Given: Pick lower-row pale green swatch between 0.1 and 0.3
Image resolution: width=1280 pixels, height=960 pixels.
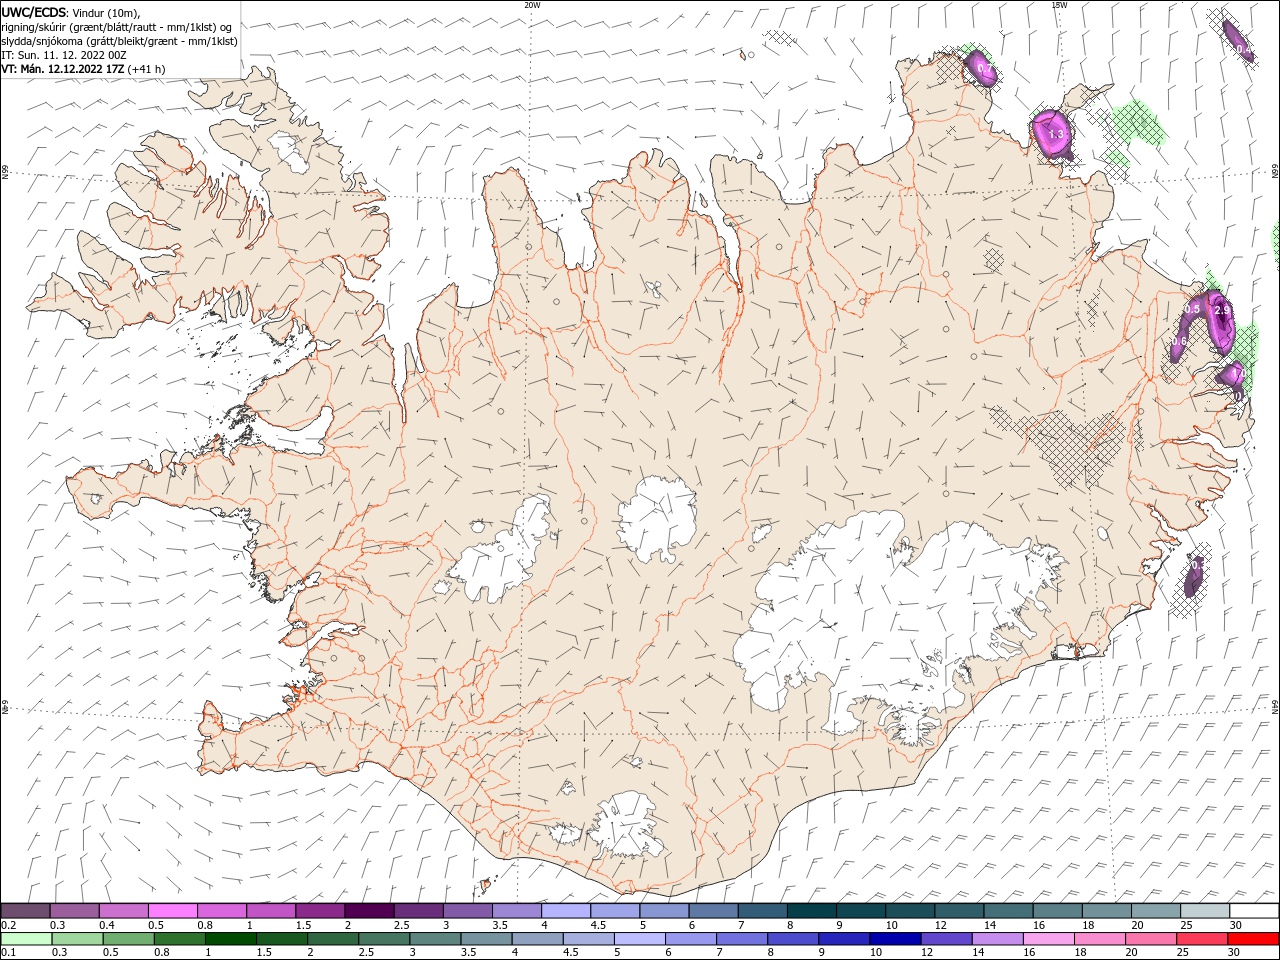Looking at the screenshot, I should [x=26, y=939].
